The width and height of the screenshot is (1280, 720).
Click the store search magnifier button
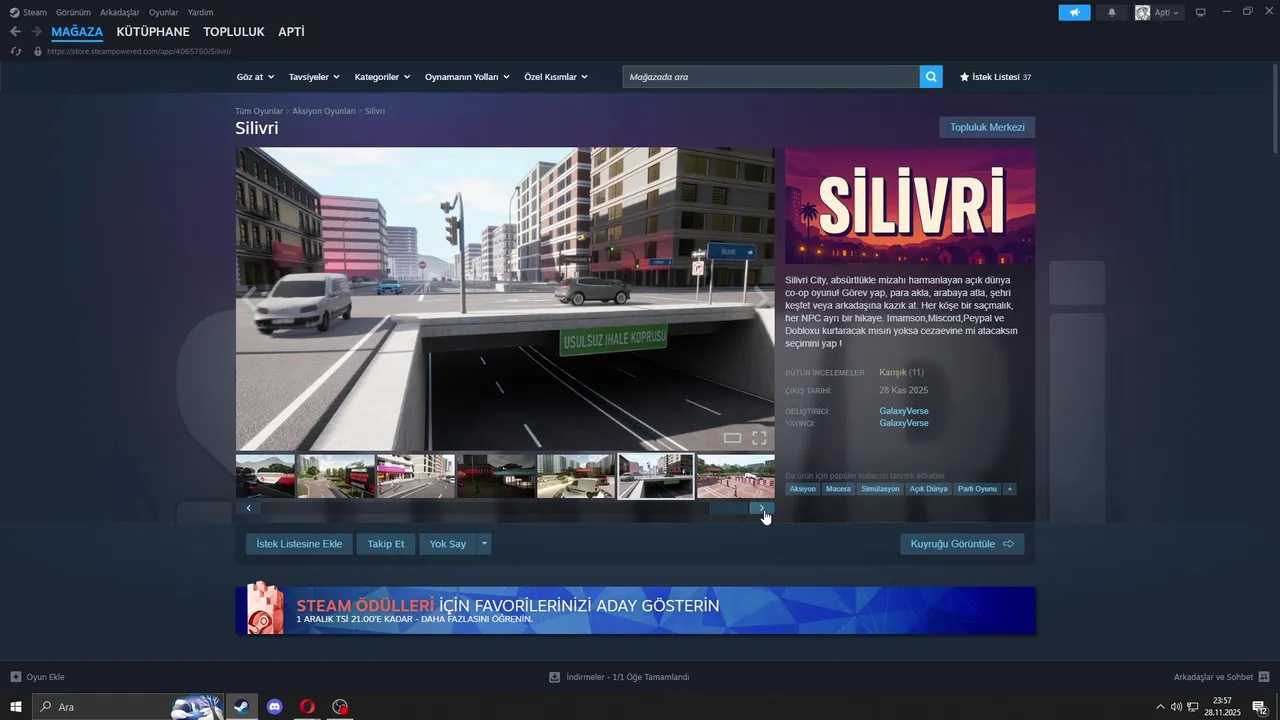pos(931,77)
